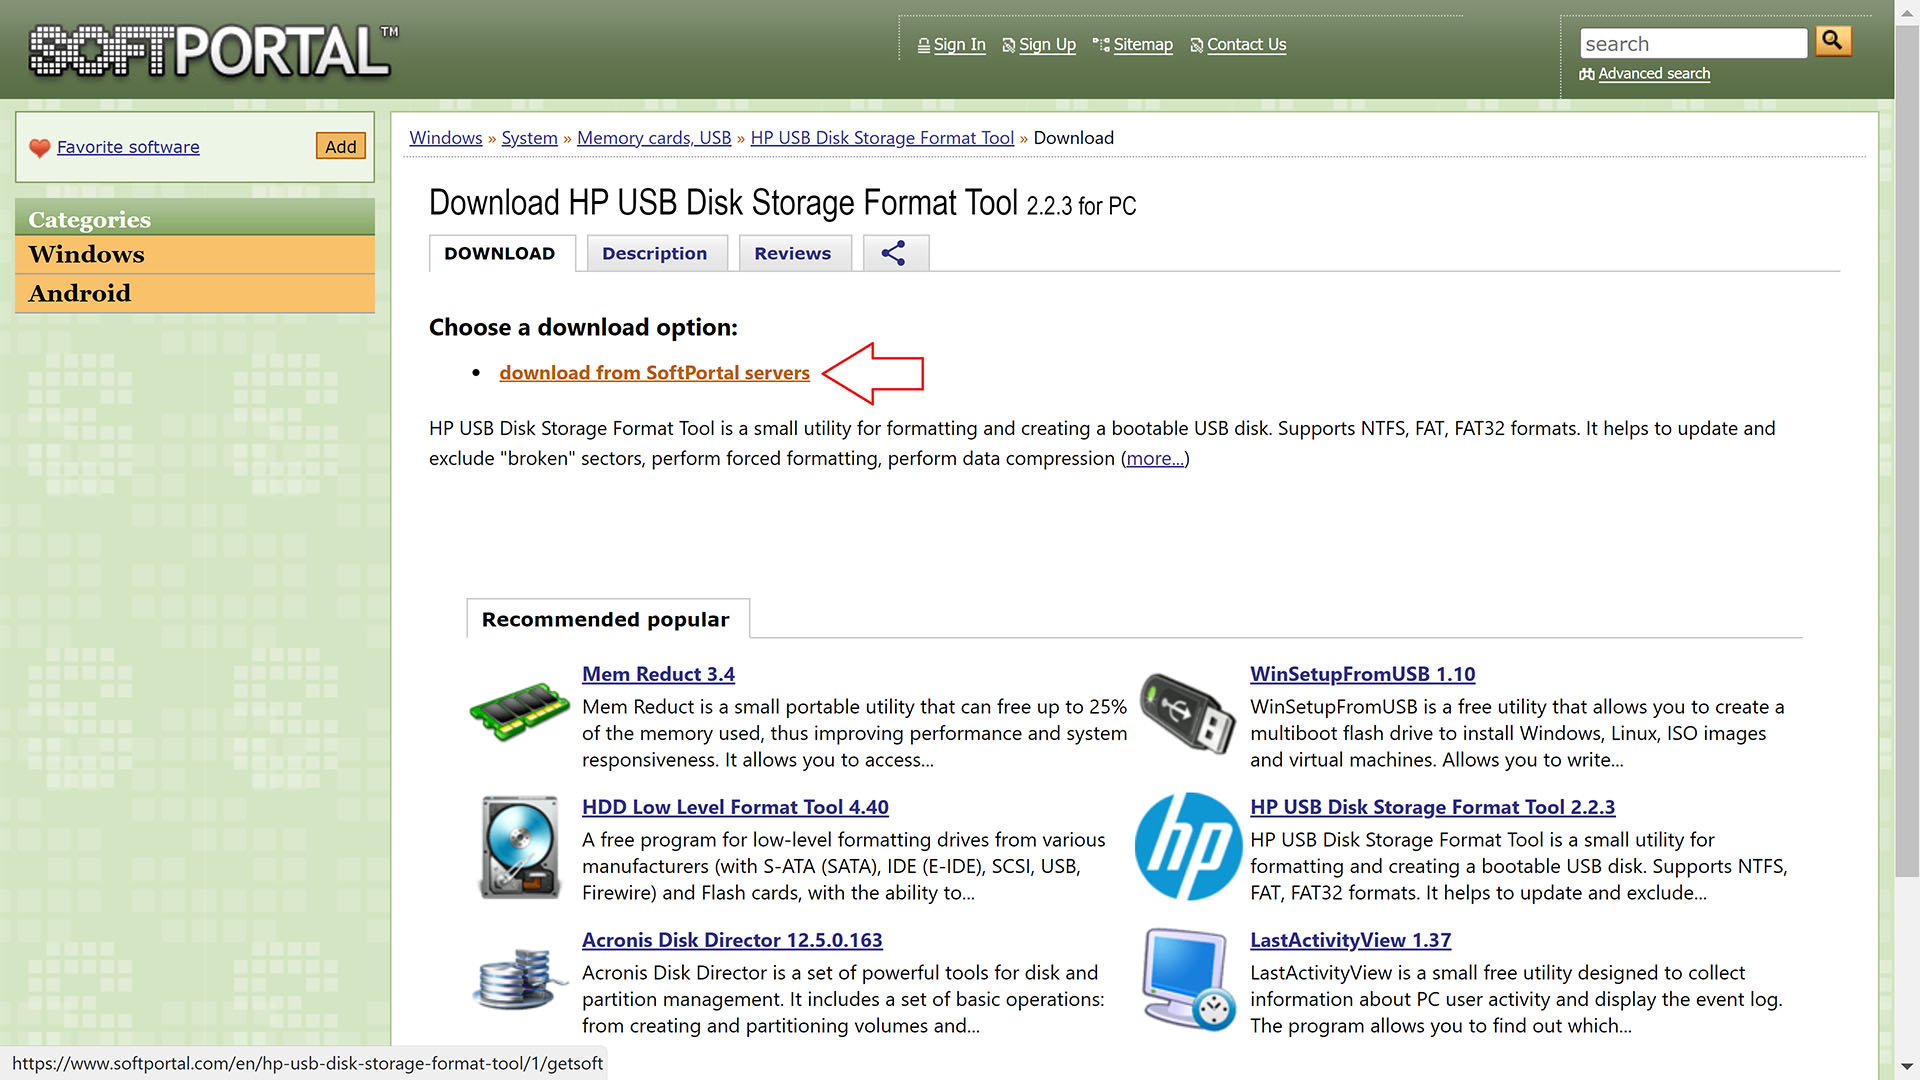This screenshot has height=1080, width=1920.
Task: Click the scrollbar down arrow
Action: point(1907,1068)
